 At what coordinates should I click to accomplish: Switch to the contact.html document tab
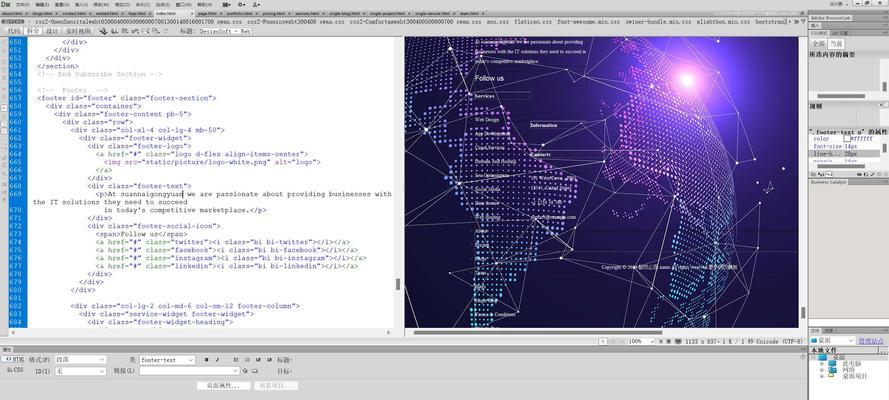point(74,13)
